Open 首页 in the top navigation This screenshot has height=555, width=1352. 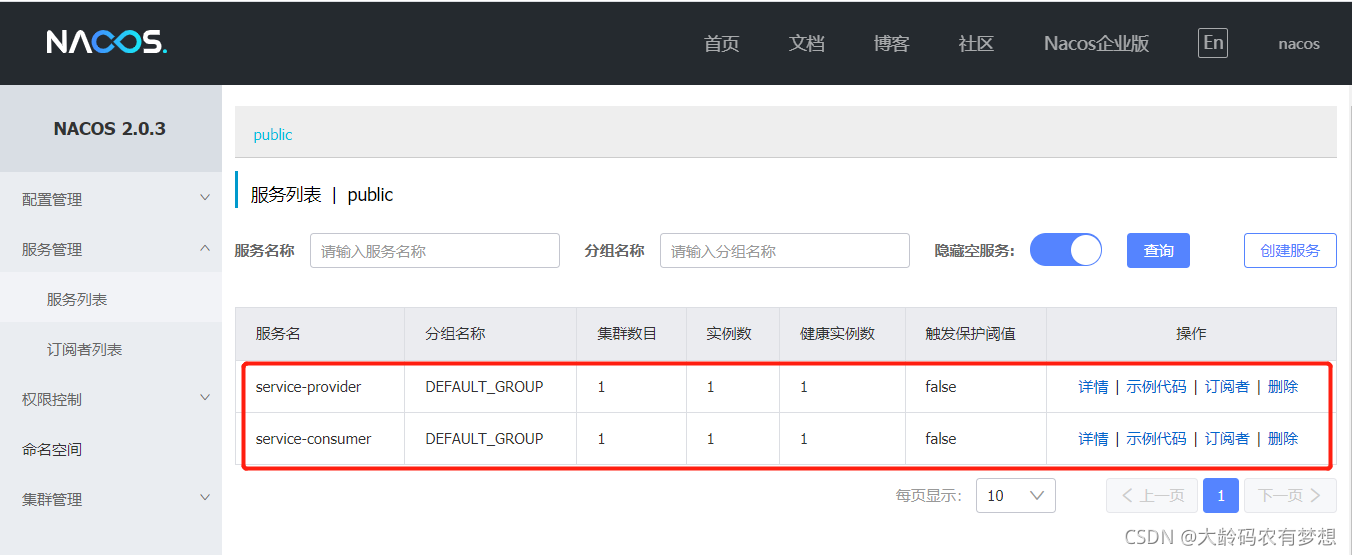tap(721, 43)
